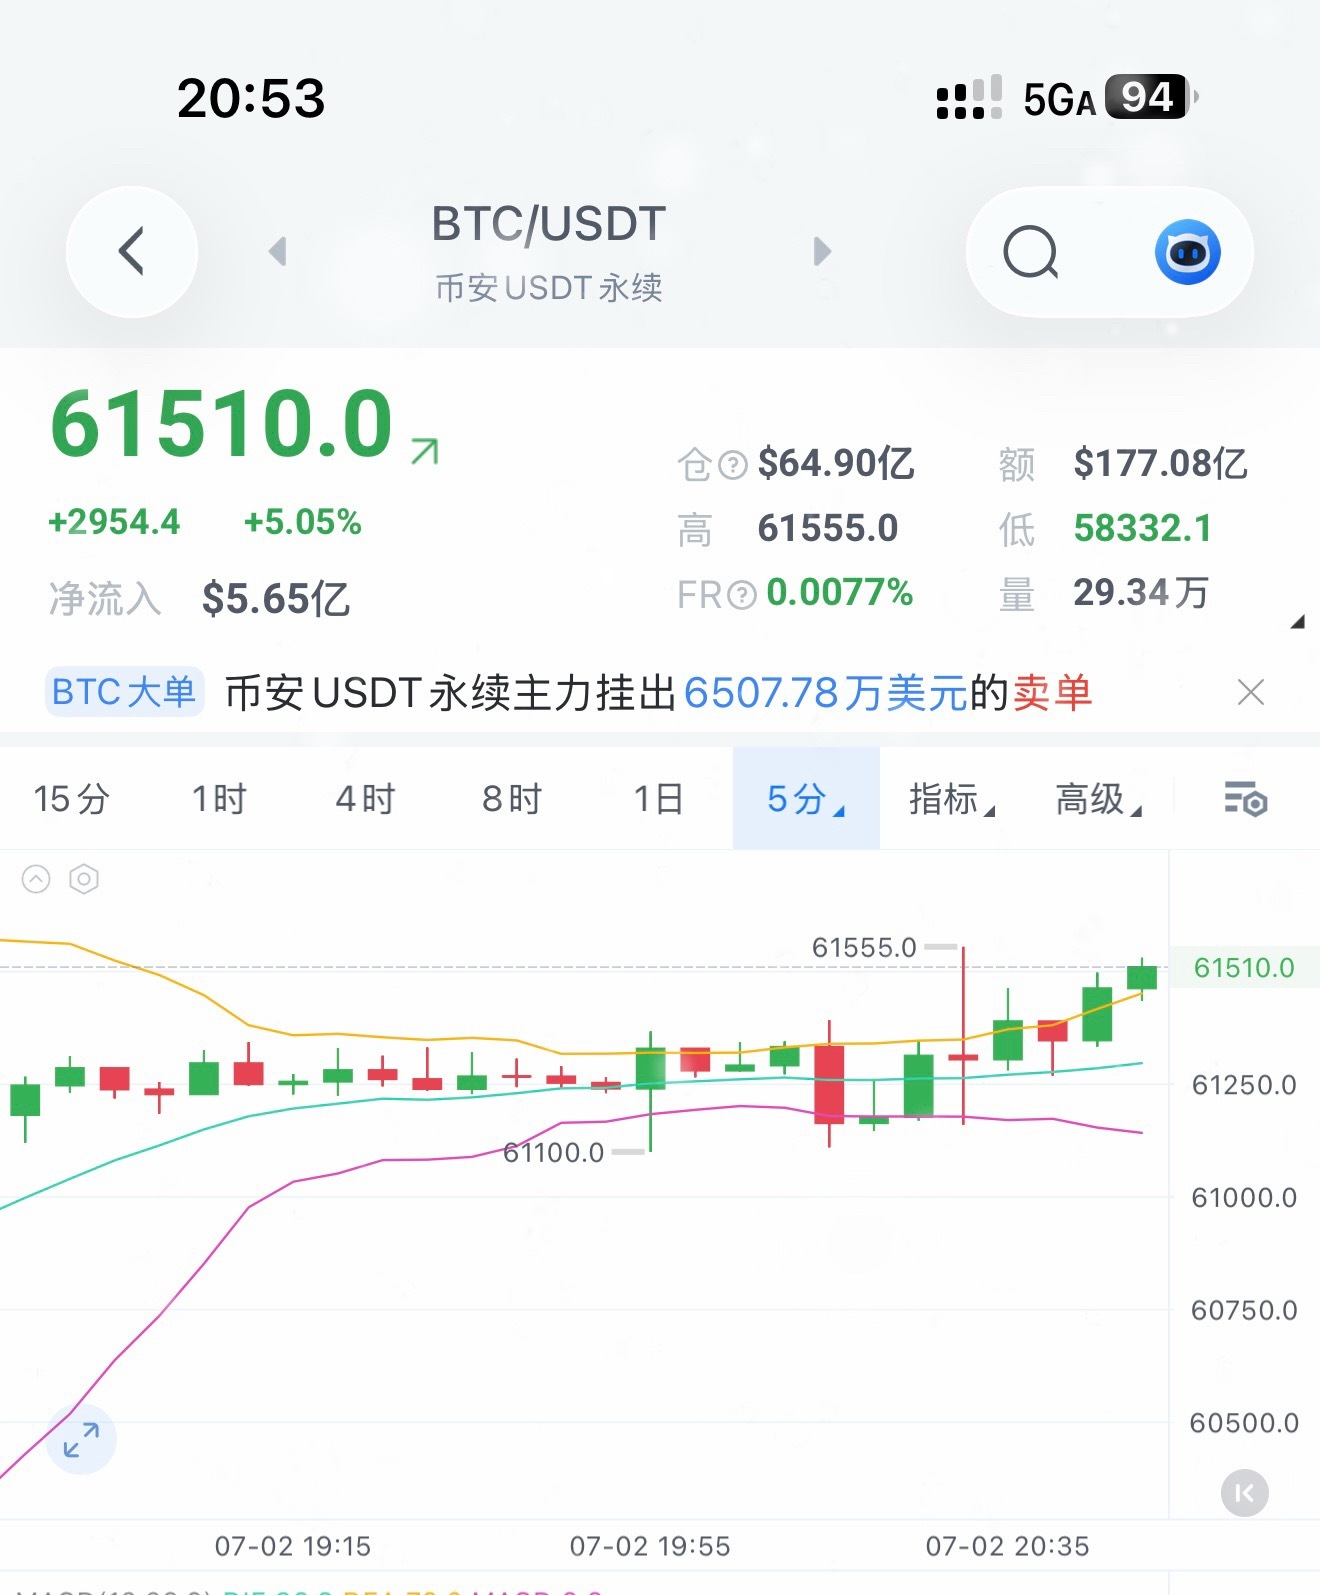This screenshot has height=1595, width=1320.
Task: Tap the battery 94 status indicator
Action: click(1150, 98)
